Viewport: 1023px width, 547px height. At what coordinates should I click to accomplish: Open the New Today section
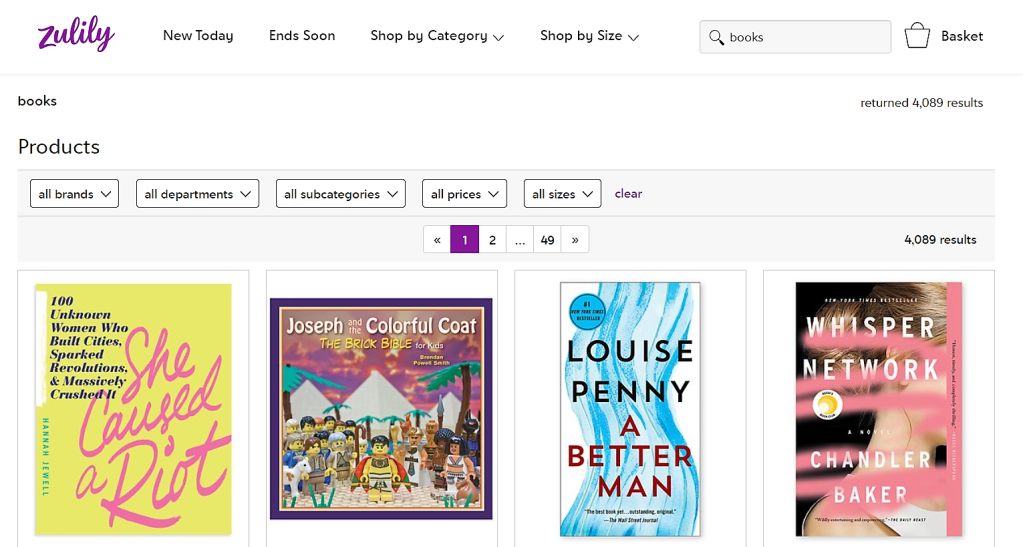point(198,36)
